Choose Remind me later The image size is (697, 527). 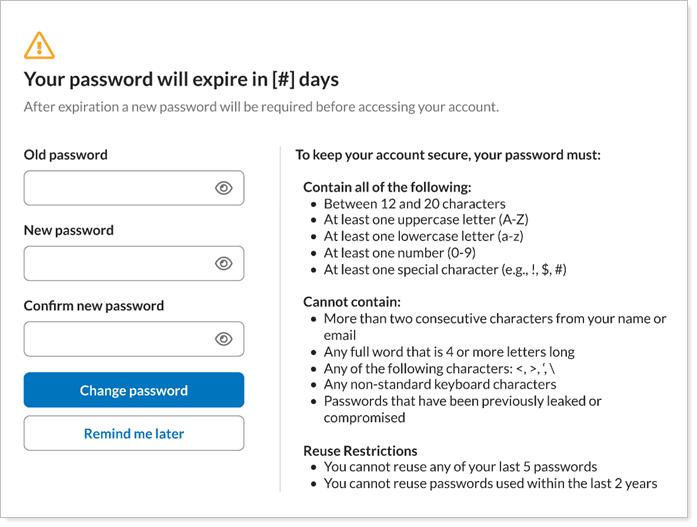[134, 434]
